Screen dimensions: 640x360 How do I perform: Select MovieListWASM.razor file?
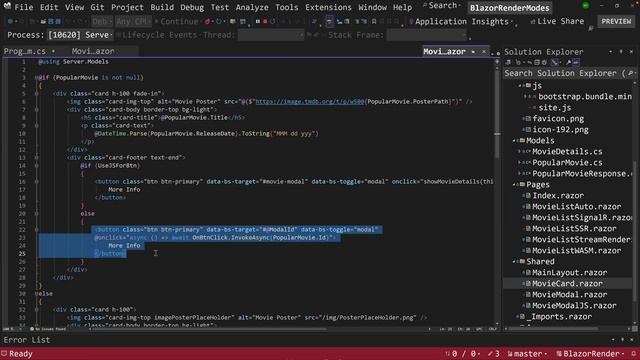point(576,251)
